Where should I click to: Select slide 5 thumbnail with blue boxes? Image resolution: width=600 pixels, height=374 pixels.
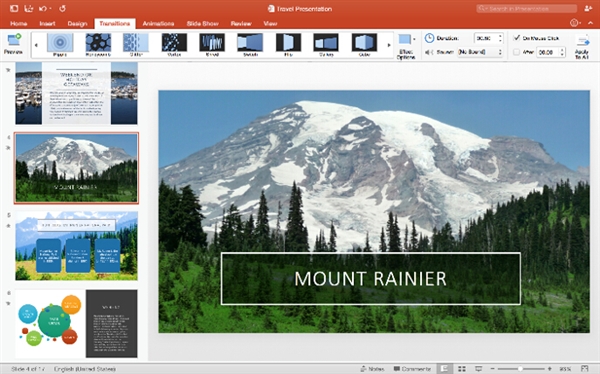pyautogui.click(x=76, y=245)
